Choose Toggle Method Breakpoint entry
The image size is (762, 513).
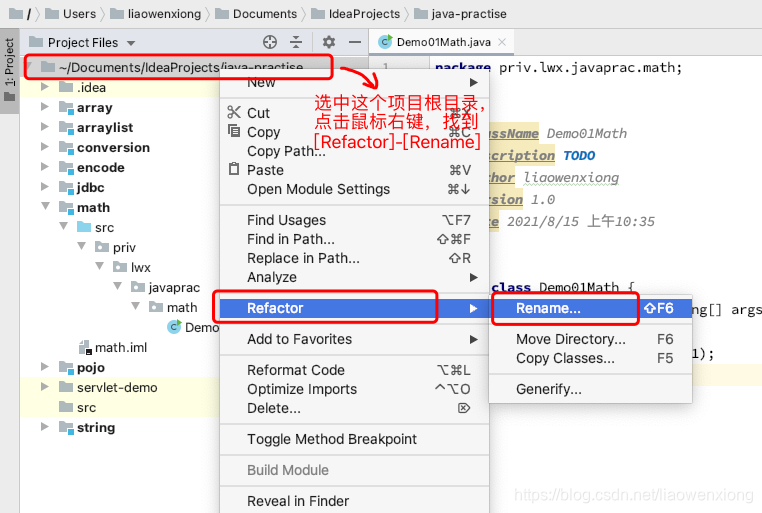coord(354,439)
